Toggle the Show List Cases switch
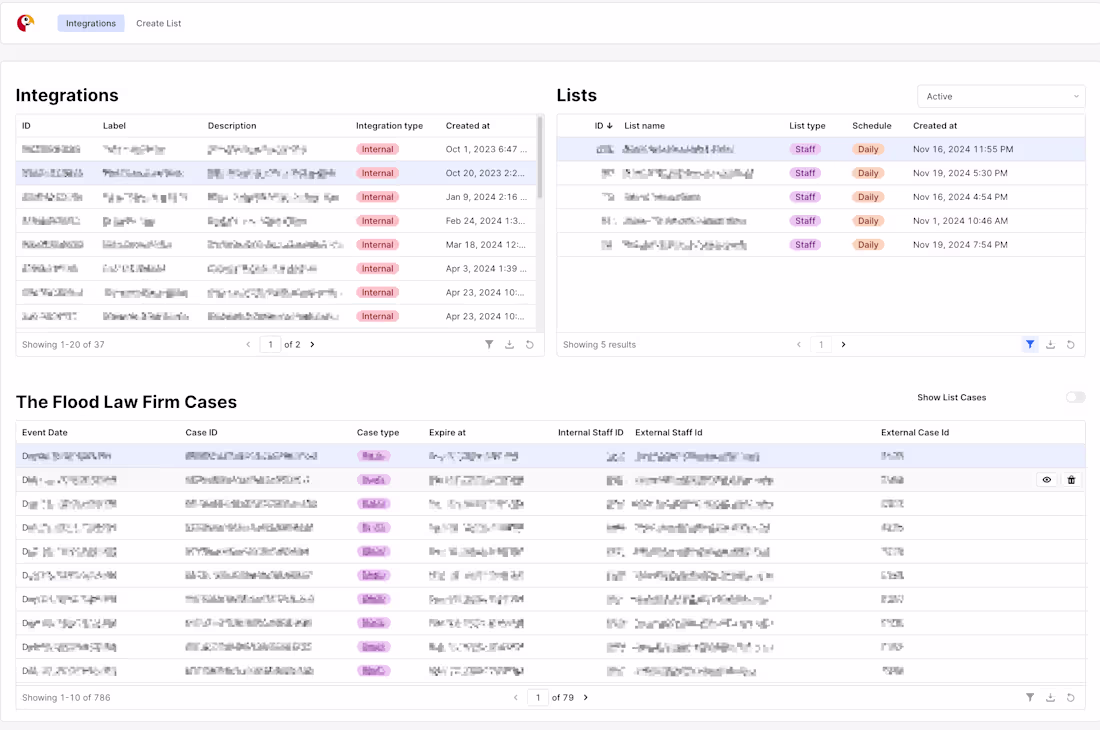This screenshot has height=730, width=1100. point(1075,398)
